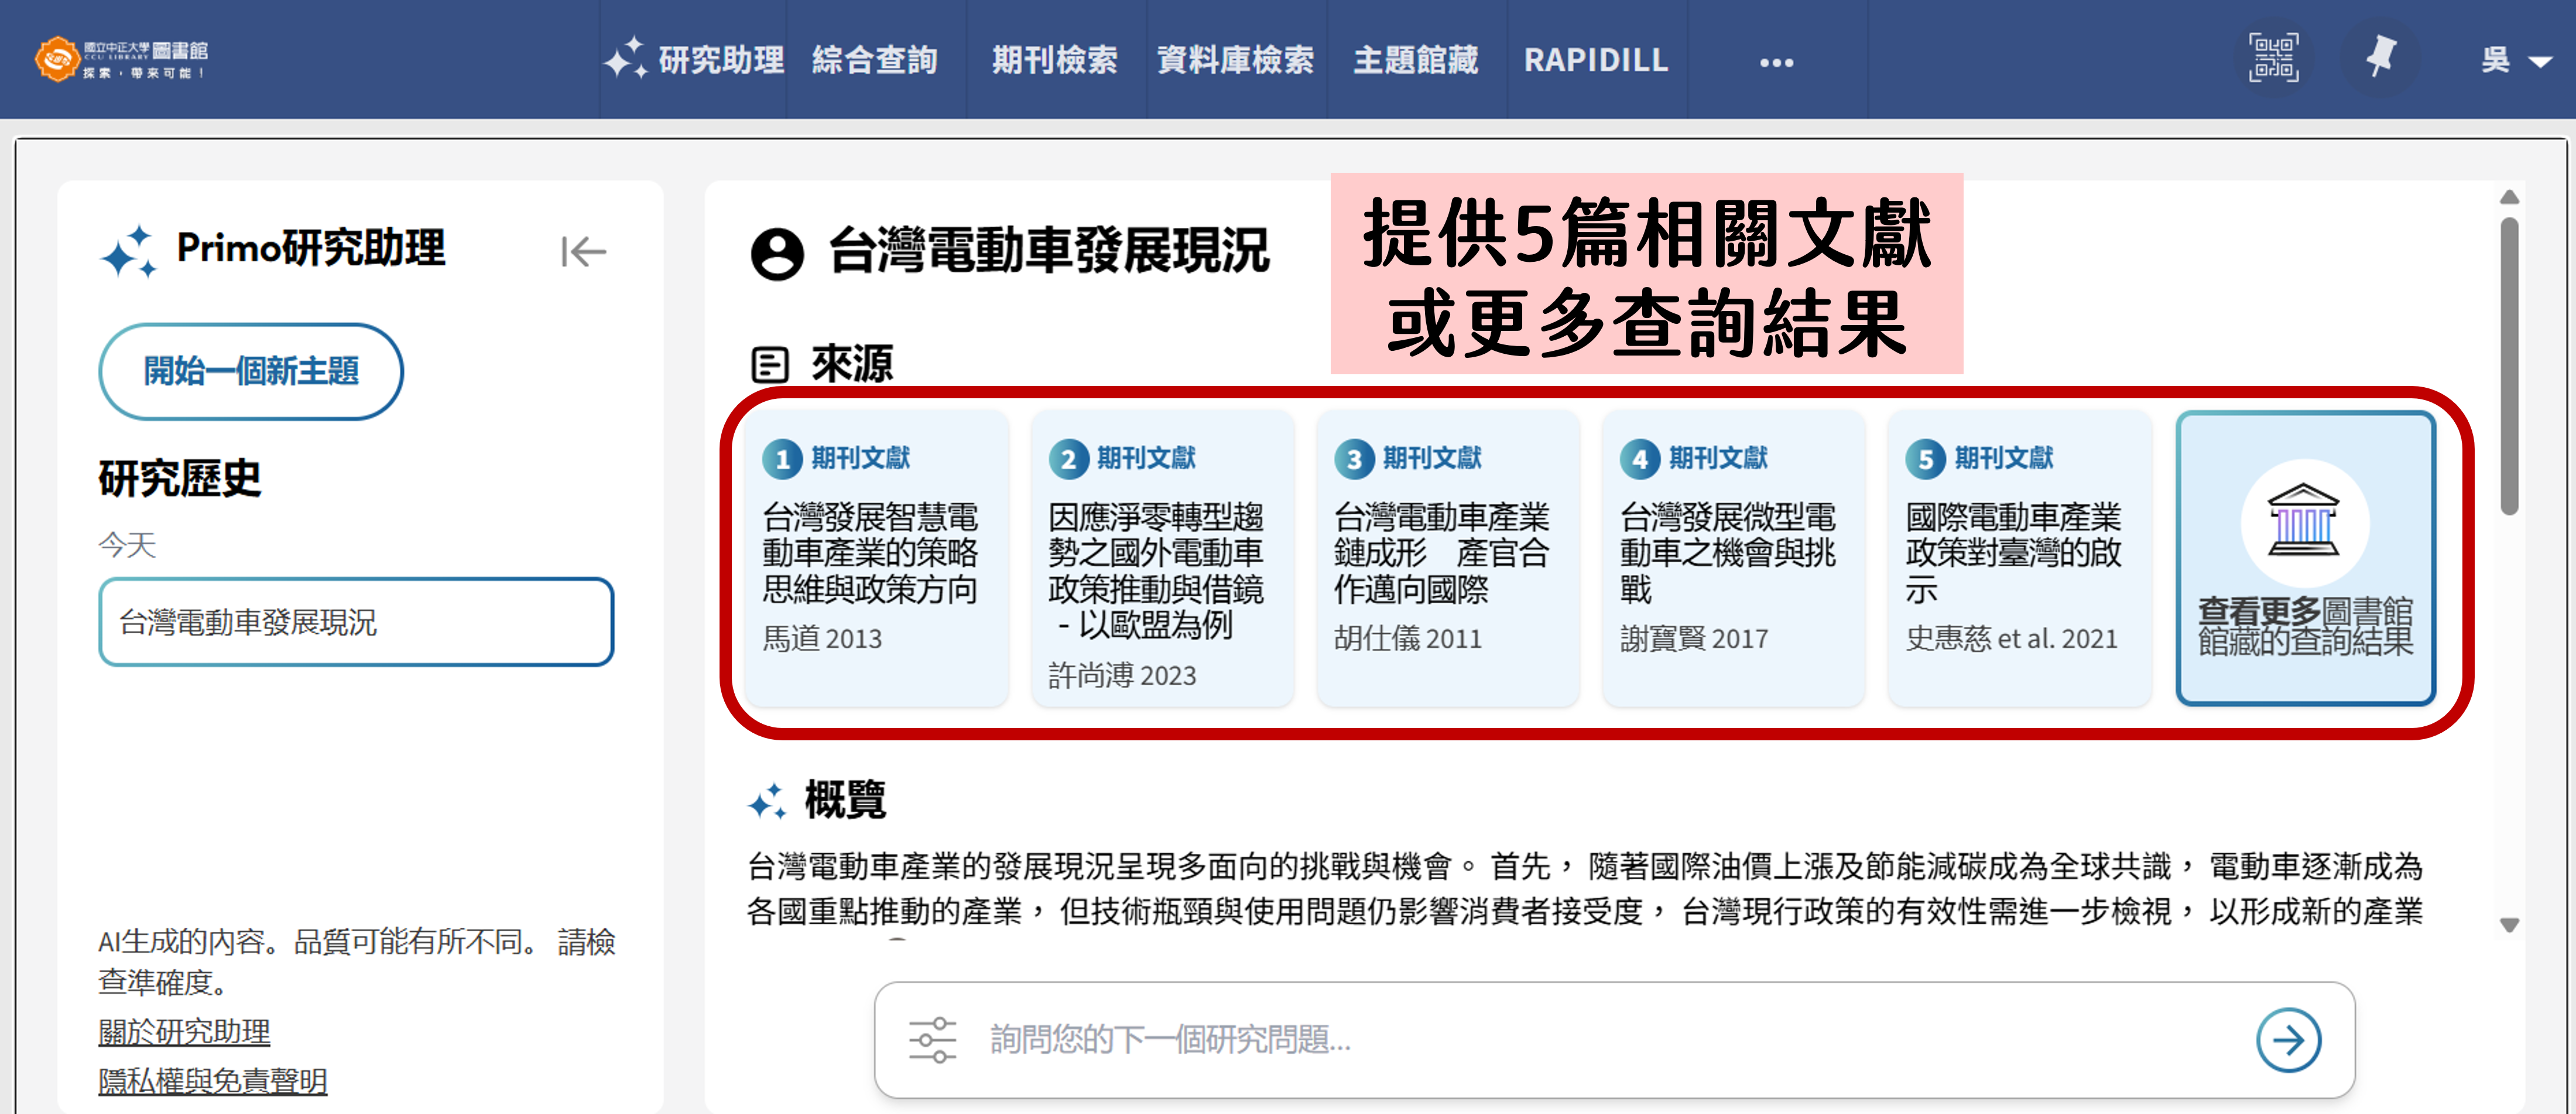The image size is (2576, 1114).
Task: Collapse the Primo research assistant sidebar
Action: (583, 251)
